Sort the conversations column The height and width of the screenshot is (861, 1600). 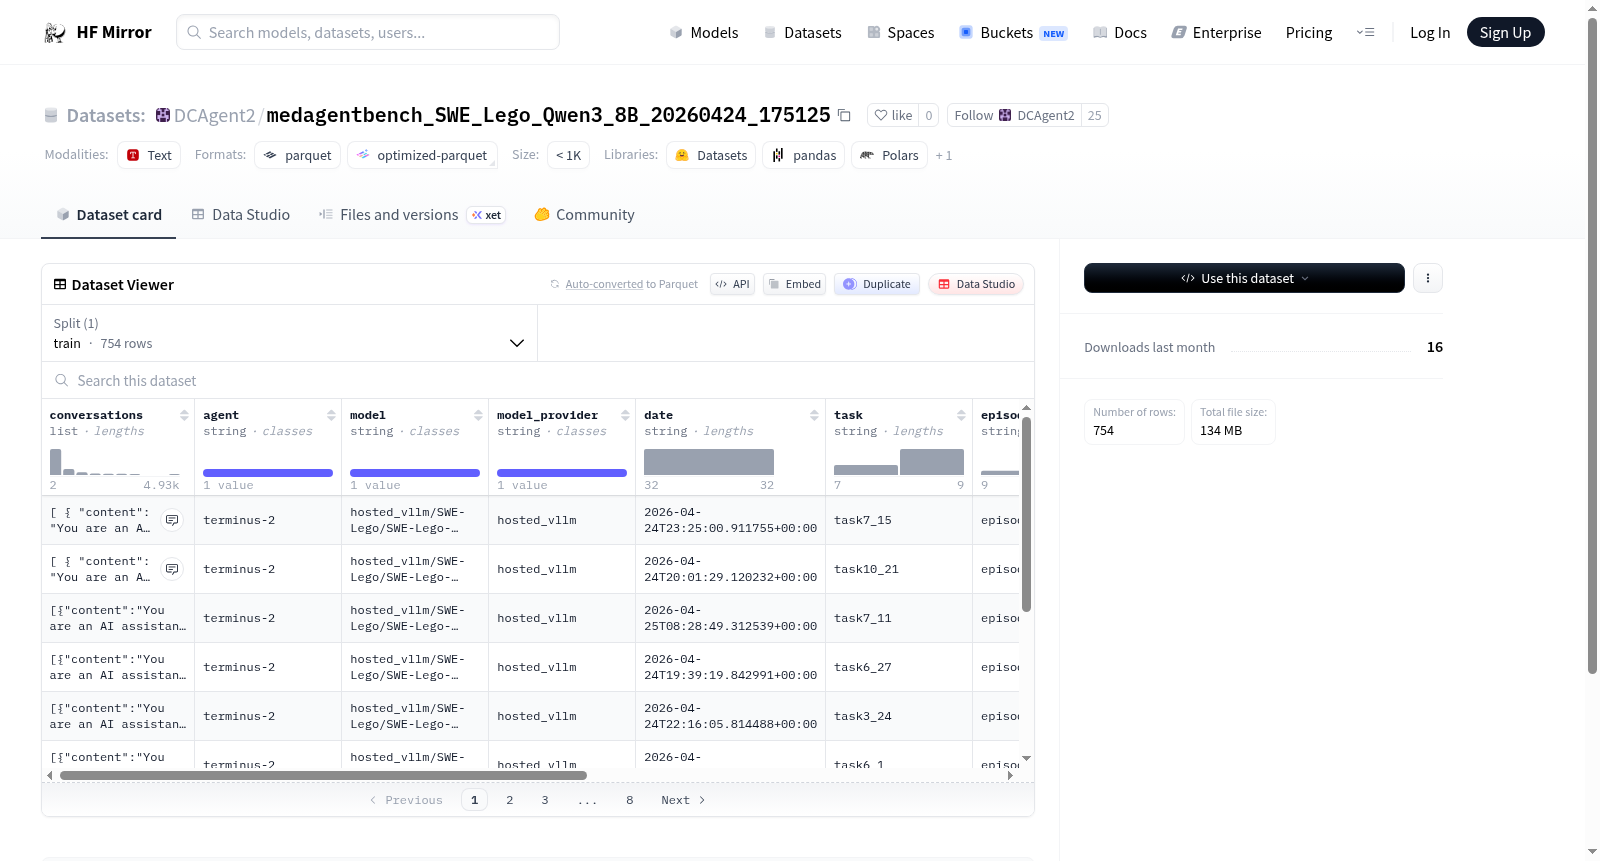point(184,415)
